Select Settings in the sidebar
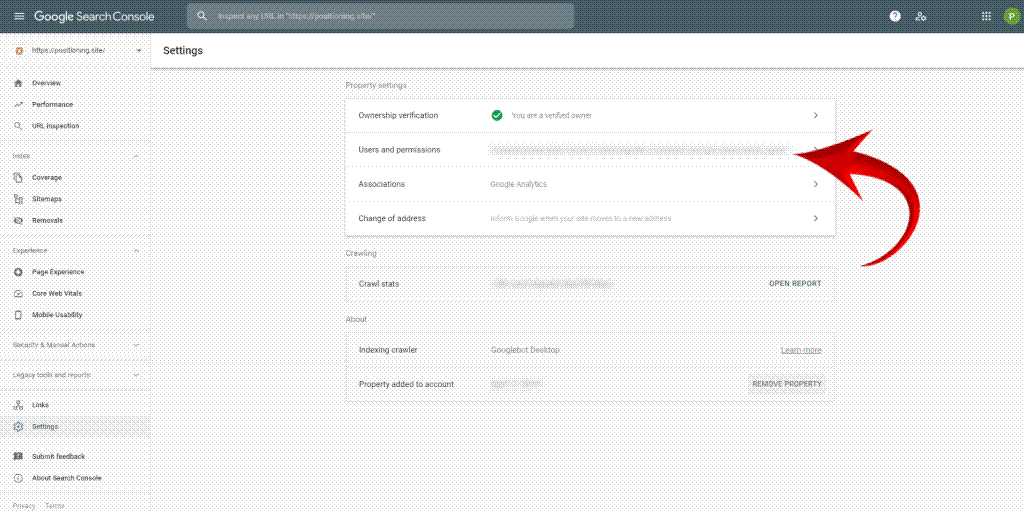The height and width of the screenshot is (512, 1024). 75,426
